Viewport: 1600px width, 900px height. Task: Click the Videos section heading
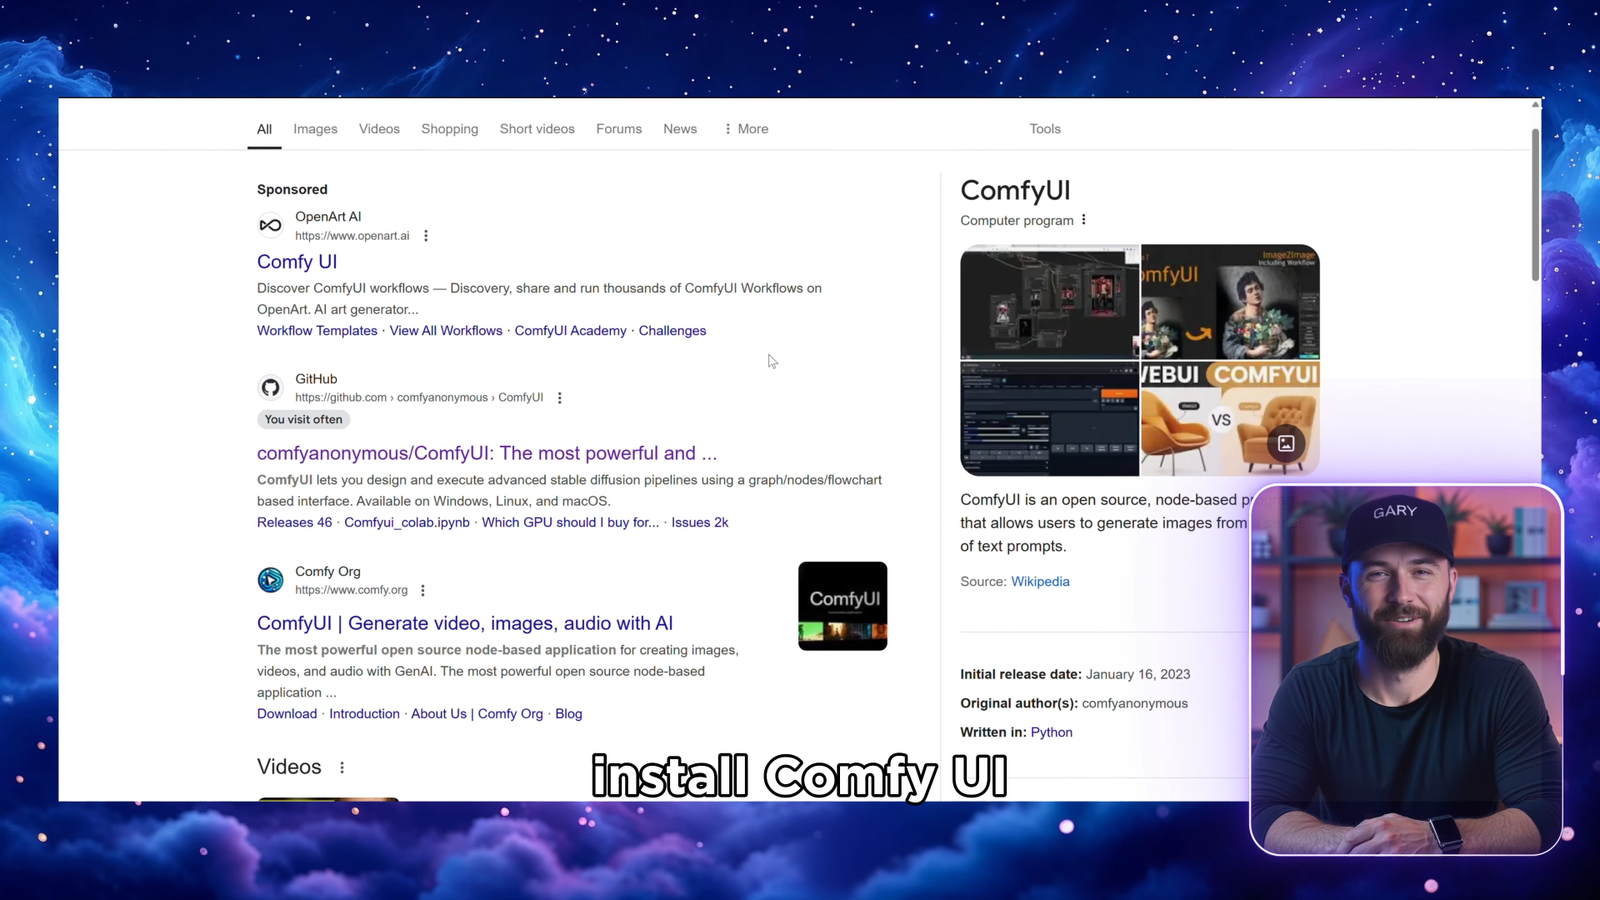tap(289, 767)
